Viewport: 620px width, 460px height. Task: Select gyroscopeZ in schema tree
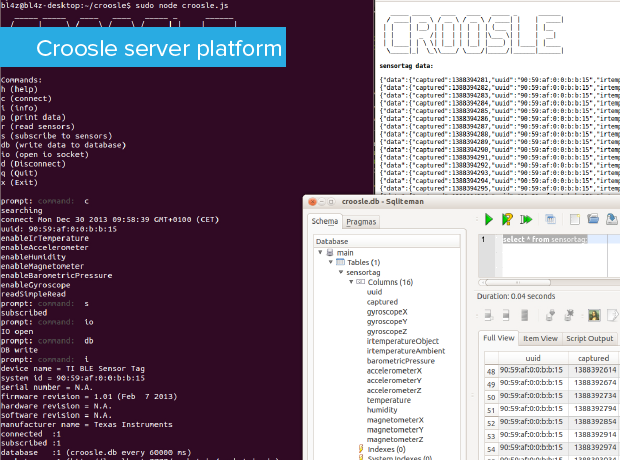(x=387, y=331)
